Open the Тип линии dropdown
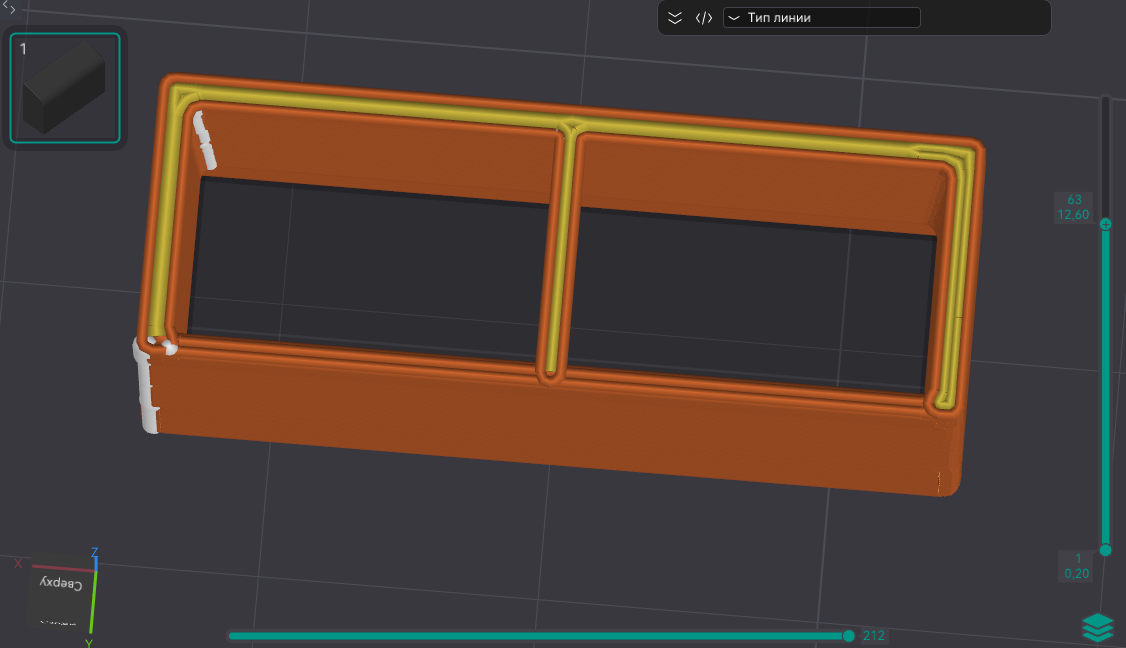Image resolution: width=1126 pixels, height=648 pixels. point(821,18)
